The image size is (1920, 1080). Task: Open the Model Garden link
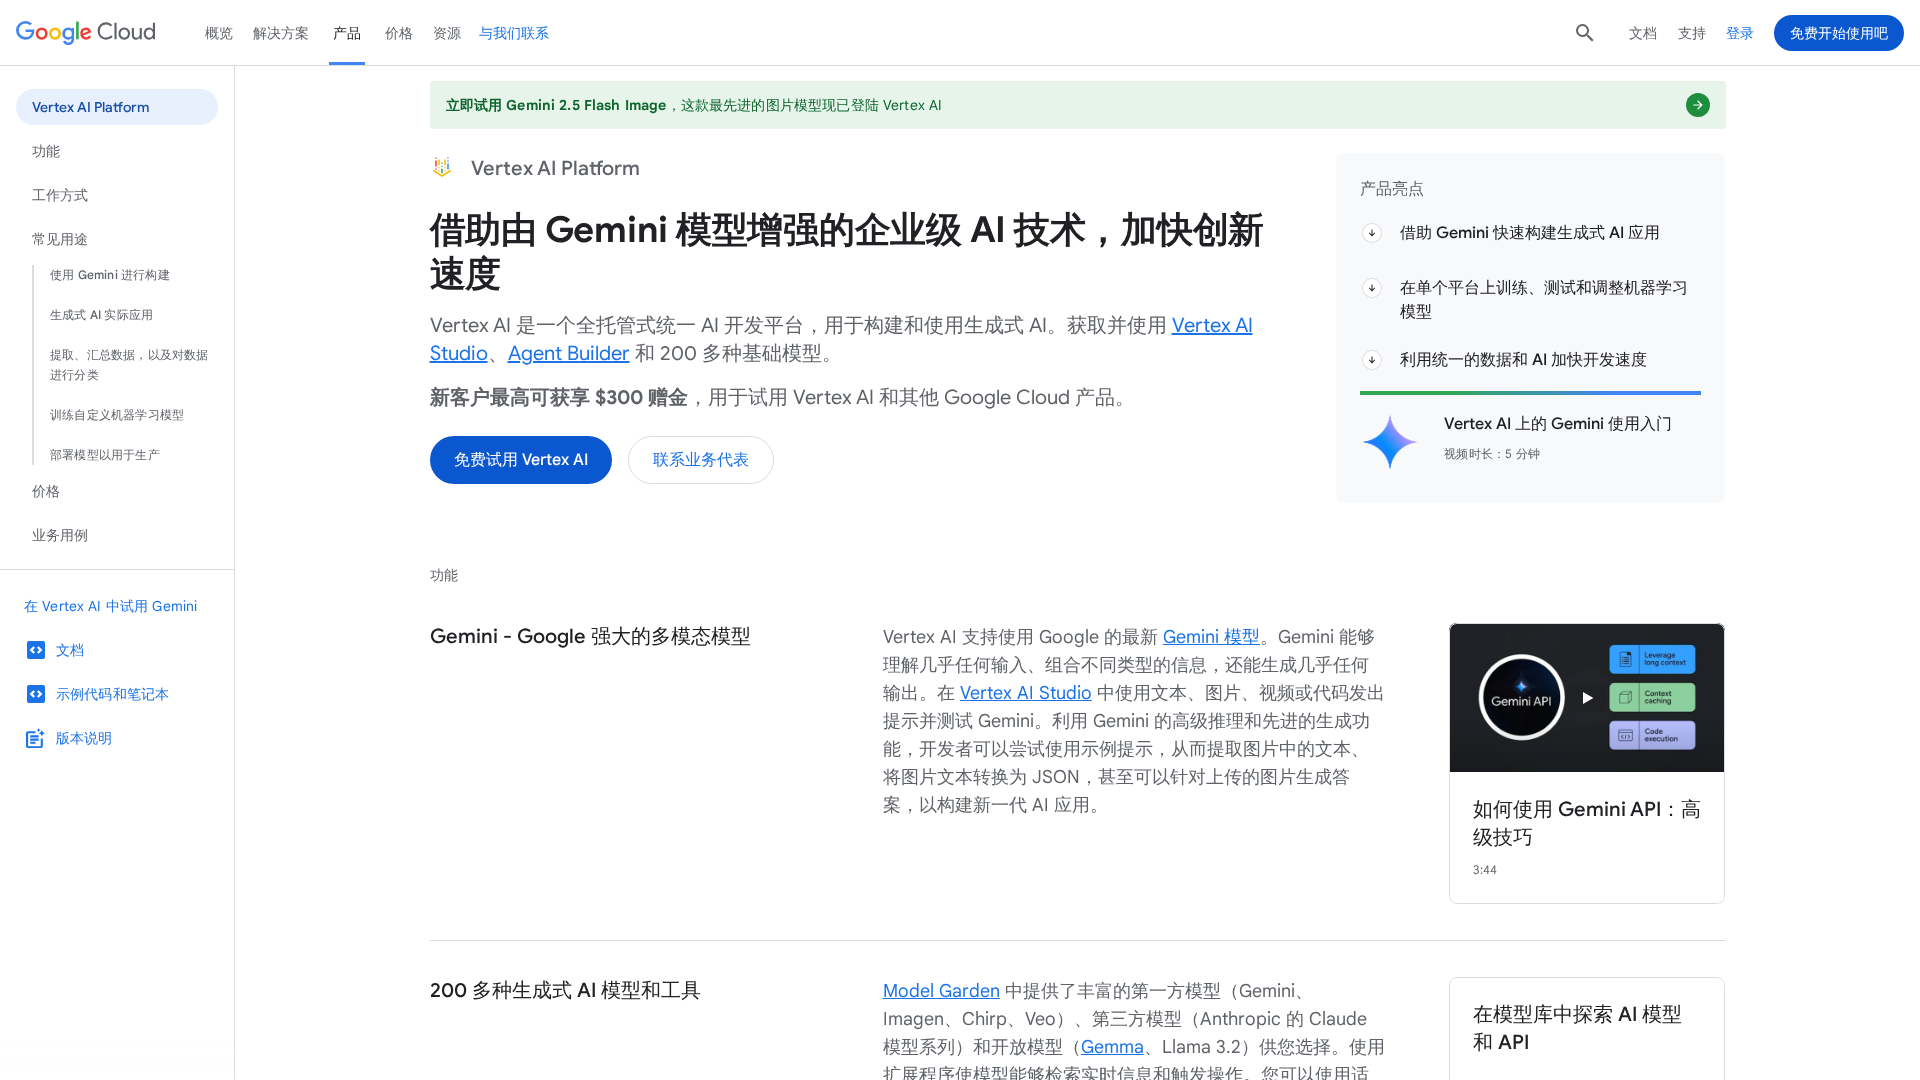[940, 990]
